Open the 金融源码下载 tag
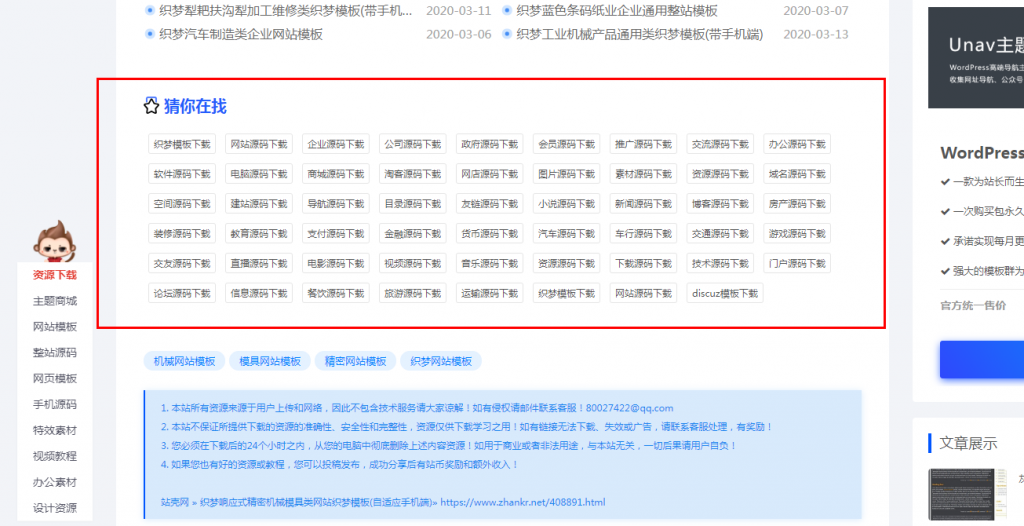This screenshot has width=1024, height=526. point(413,234)
